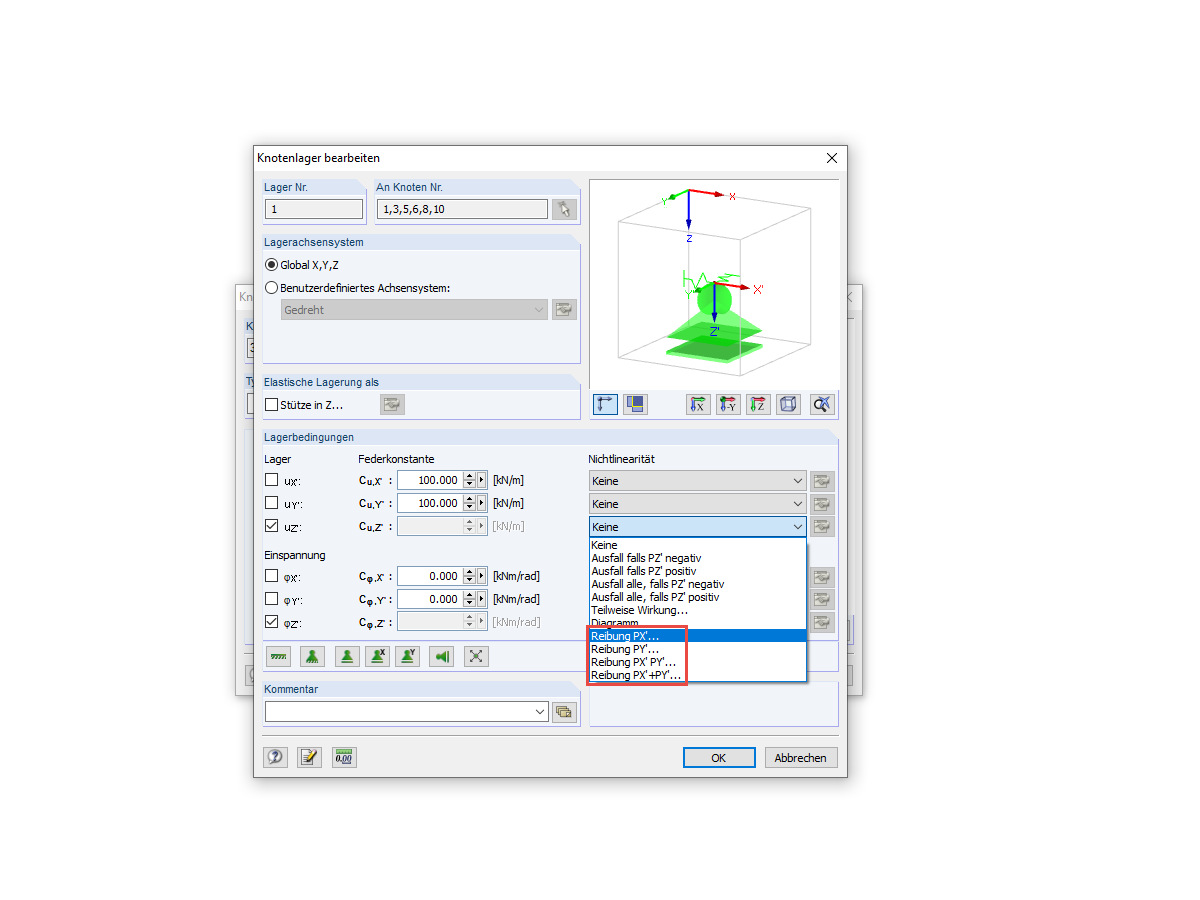Activate the zoom reset magnifier icon

[x=822, y=404]
